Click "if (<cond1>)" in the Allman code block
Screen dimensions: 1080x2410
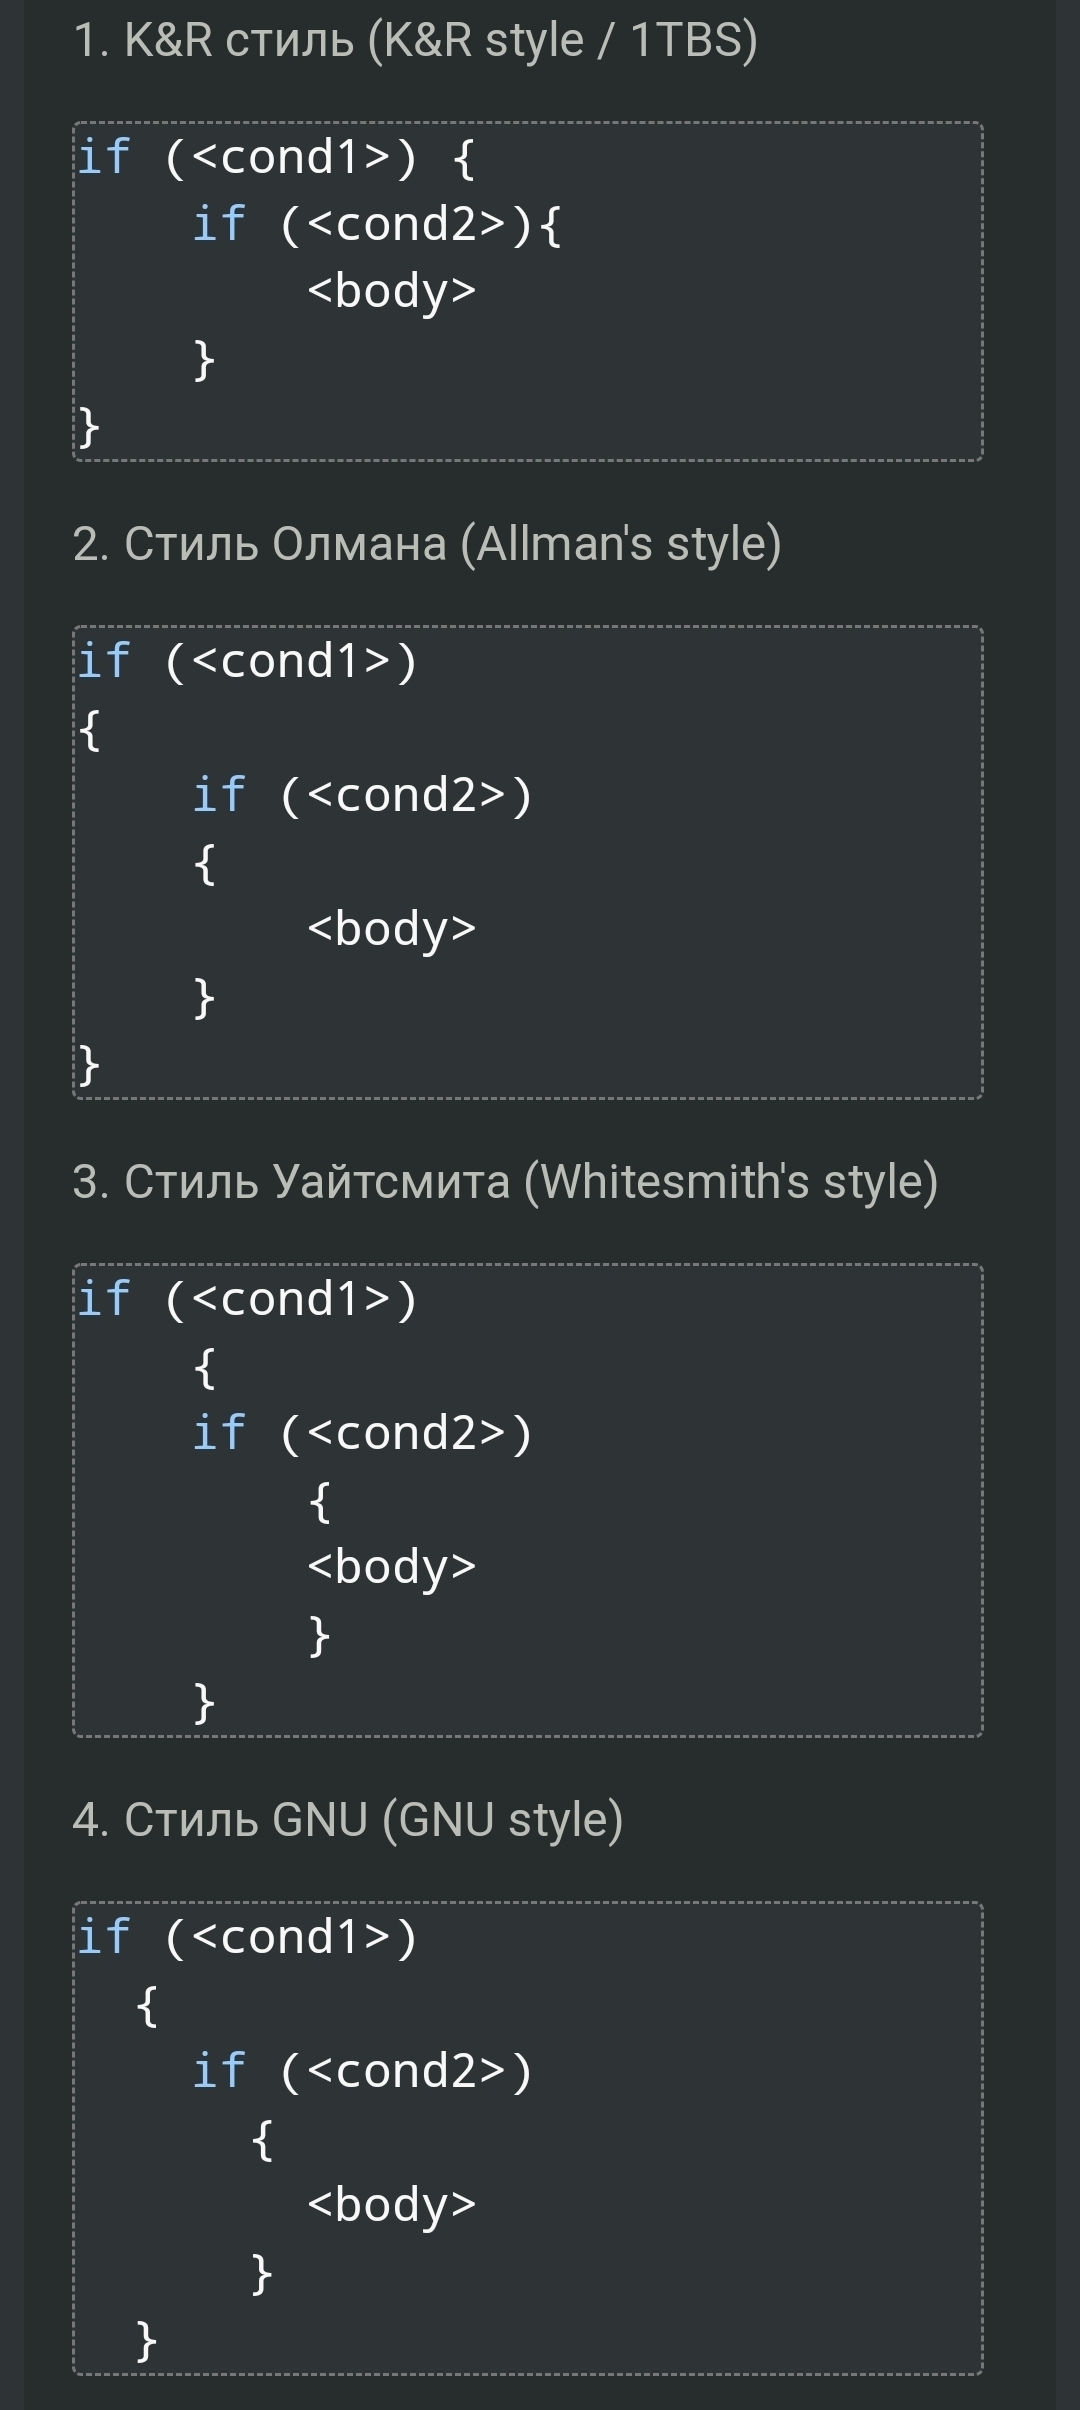(x=247, y=662)
